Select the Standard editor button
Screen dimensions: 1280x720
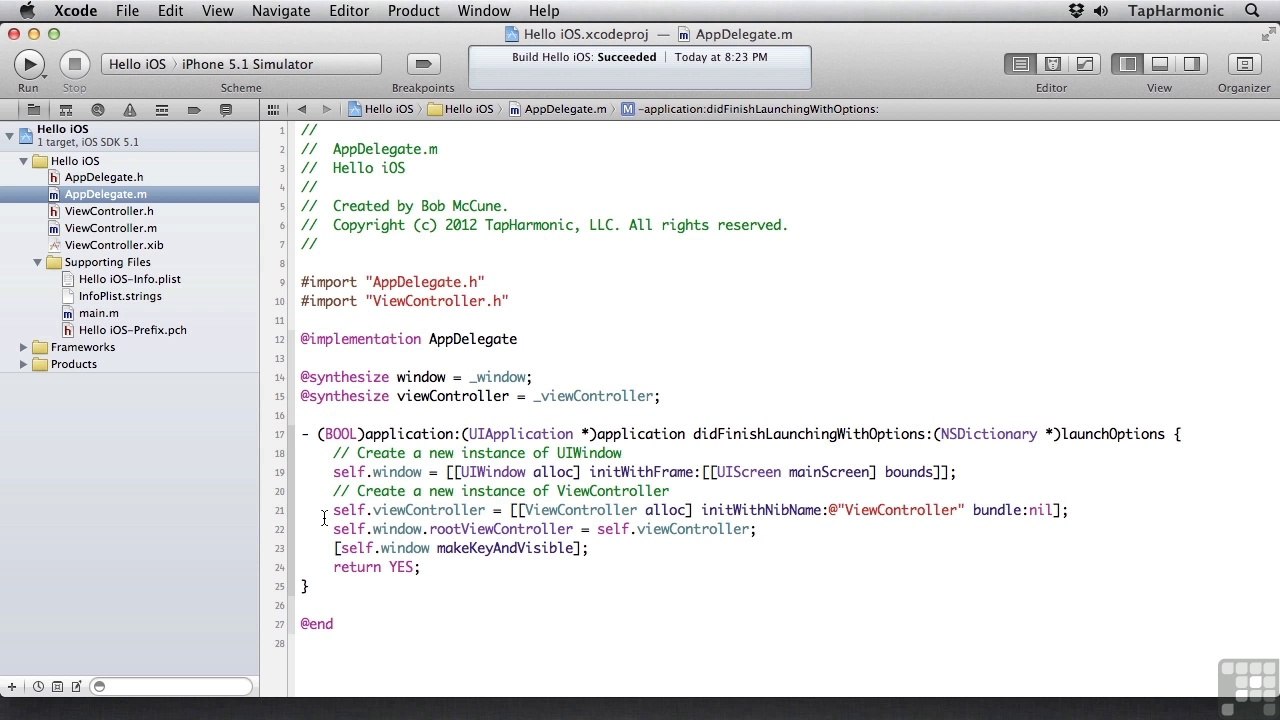click(1021, 64)
